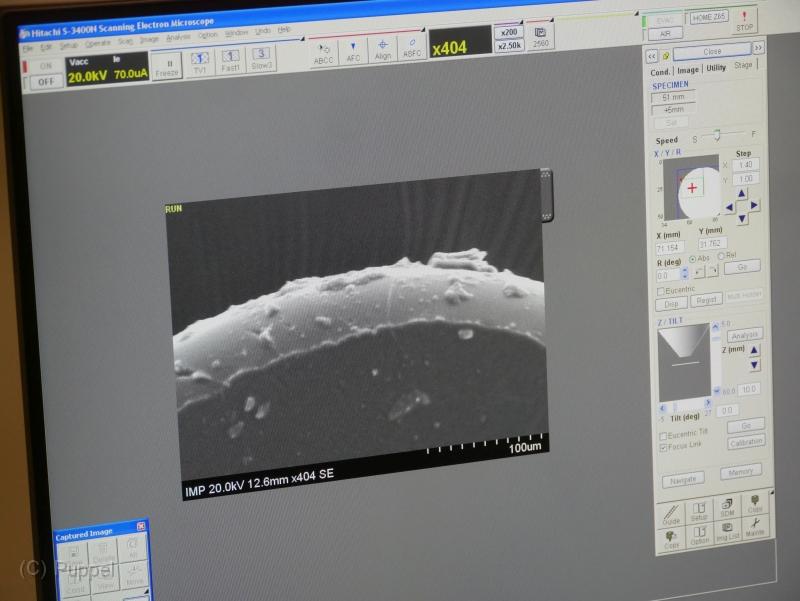Move stage right with arrow
Viewport: 800px width, 601px height.
[x=755, y=205]
